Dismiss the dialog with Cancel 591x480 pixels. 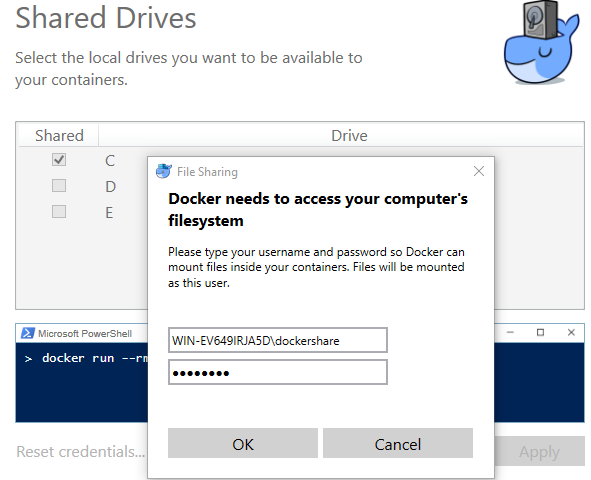[x=398, y=443]
